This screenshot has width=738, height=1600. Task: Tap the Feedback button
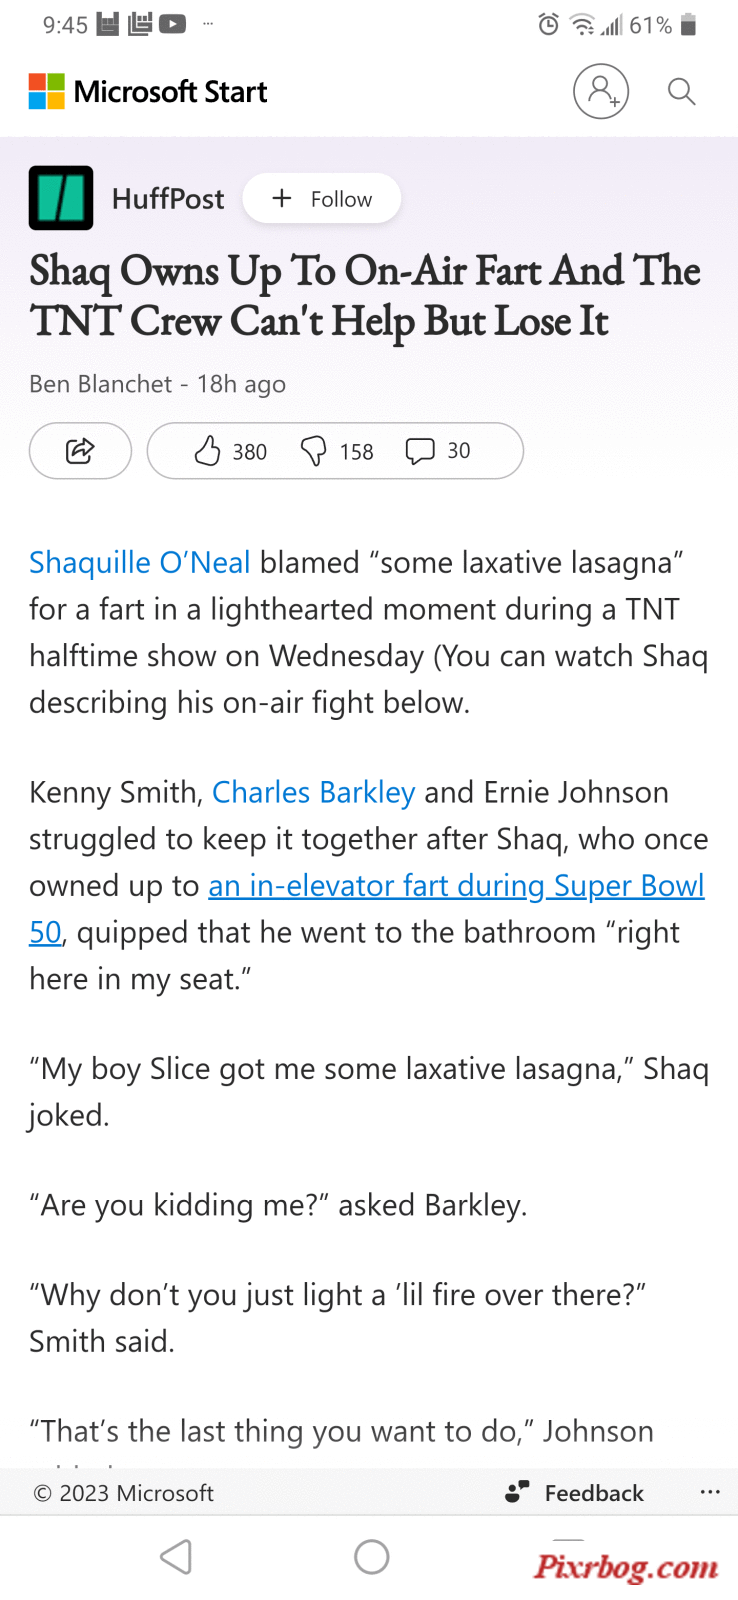pyautogui.click(x=575, y=1493)
